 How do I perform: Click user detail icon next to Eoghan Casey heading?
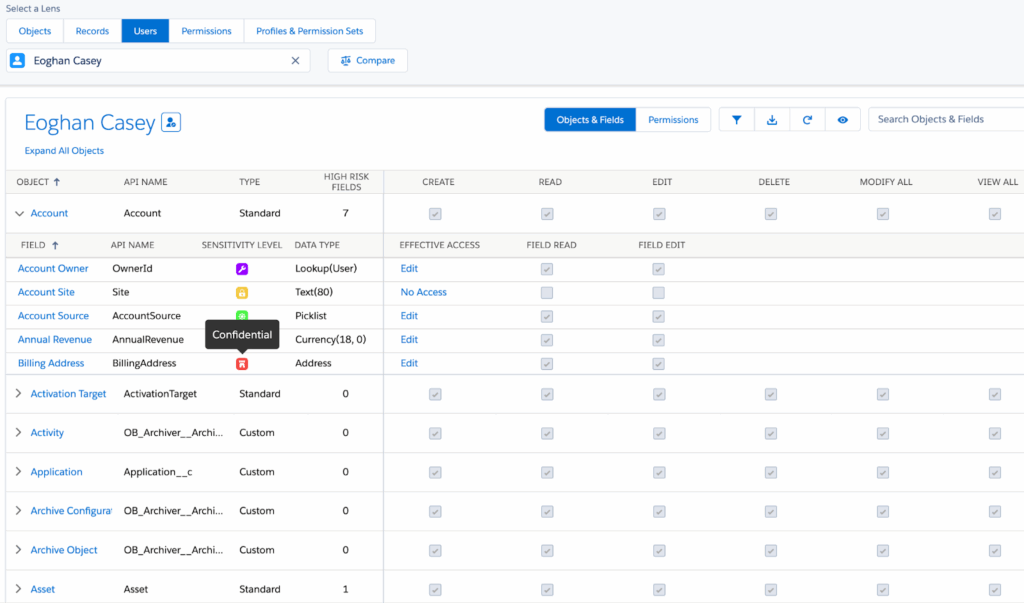tap(171, 122)
